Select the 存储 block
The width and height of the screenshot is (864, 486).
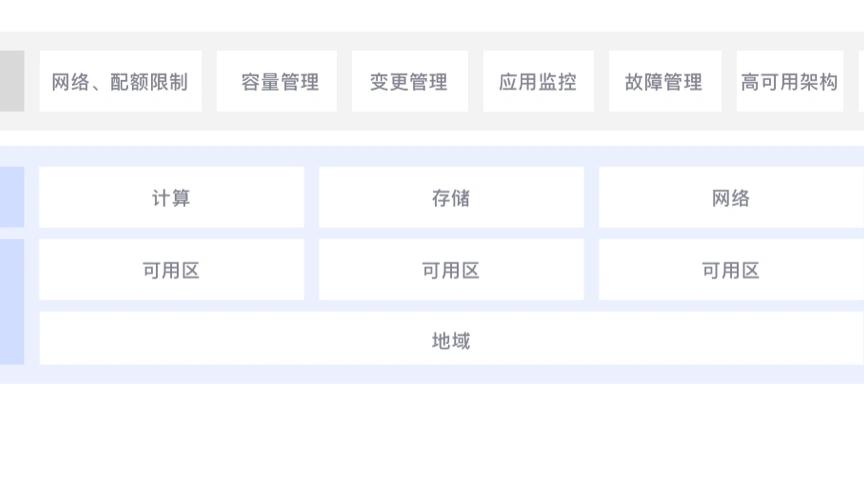click(x=451, y=197)
